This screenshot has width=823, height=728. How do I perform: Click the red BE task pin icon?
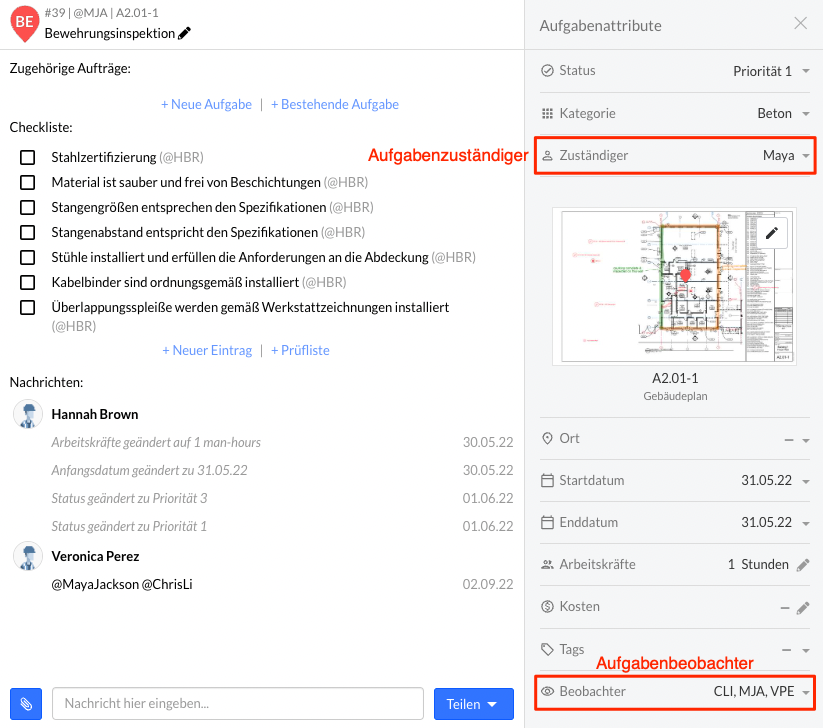24,22
